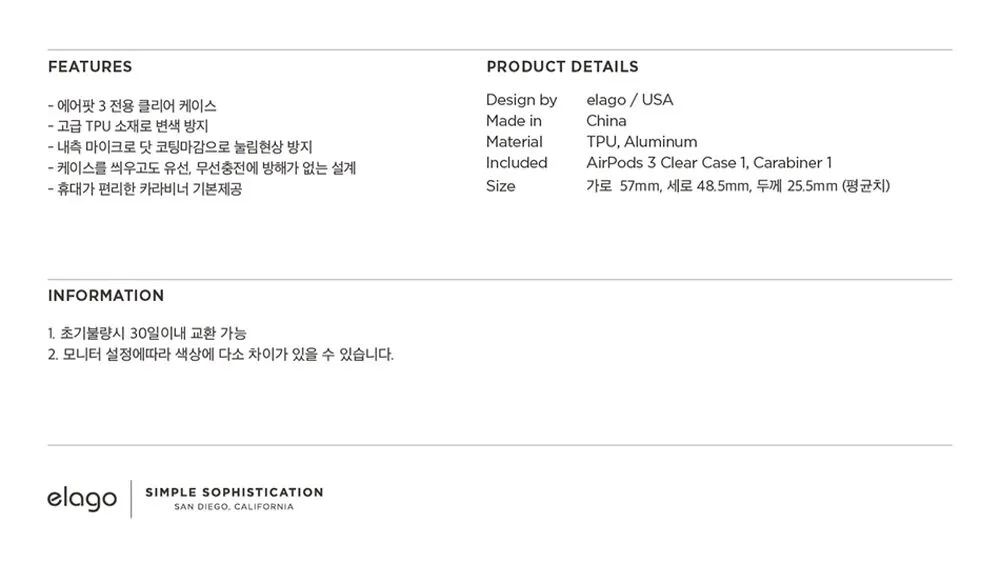Click the 'Size' label
Viewport: 1000px width, 563px height.
[501, 186]
